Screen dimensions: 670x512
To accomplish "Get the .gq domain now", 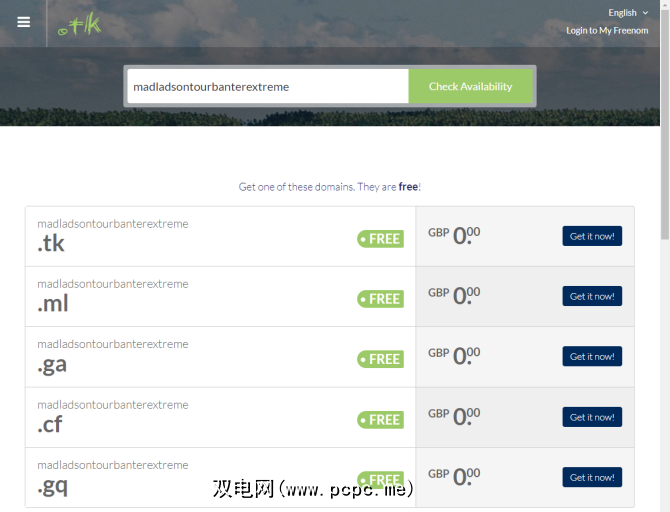I will click(x=592, y=477).
